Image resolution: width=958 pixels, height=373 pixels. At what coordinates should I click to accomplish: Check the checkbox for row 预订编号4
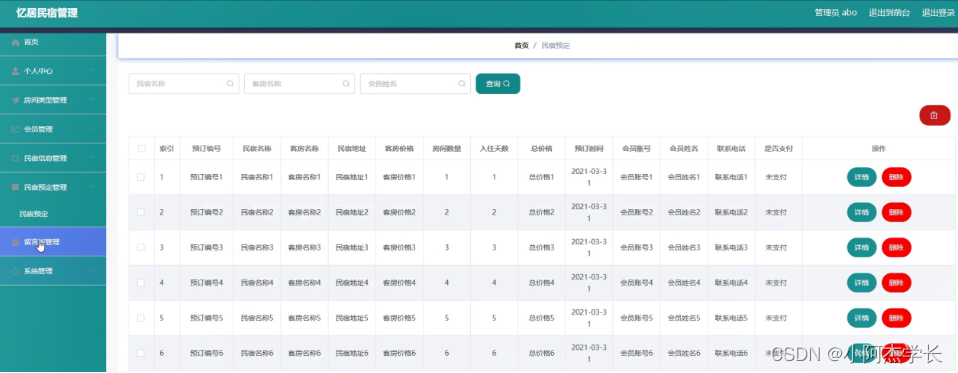click(x=141, y=283)
